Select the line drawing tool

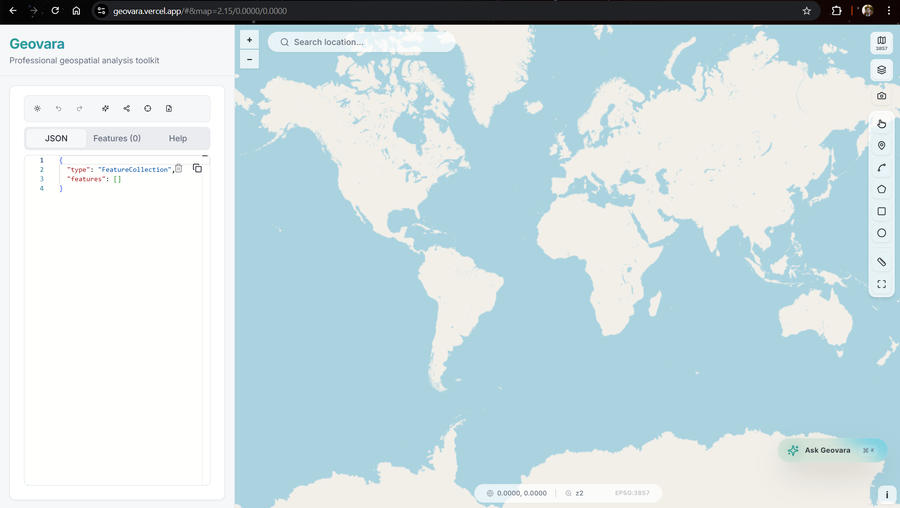(882, 168)
